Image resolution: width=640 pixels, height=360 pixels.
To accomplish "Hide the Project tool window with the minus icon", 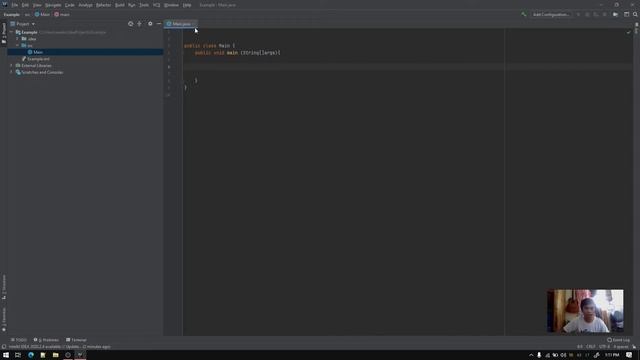I will (159, 24).
